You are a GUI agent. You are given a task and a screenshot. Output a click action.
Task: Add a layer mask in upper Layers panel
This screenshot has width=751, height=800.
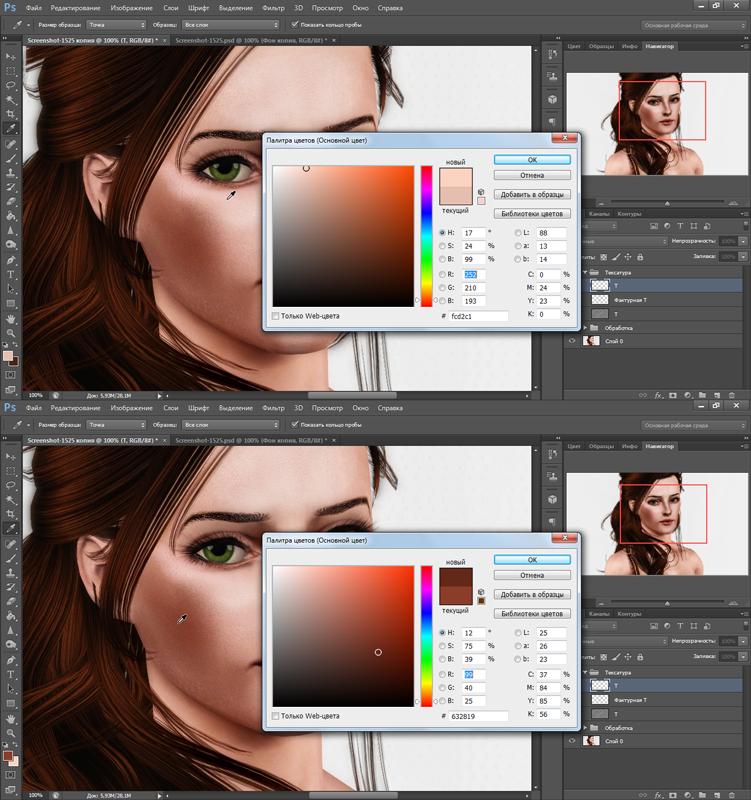click(673, 395)
